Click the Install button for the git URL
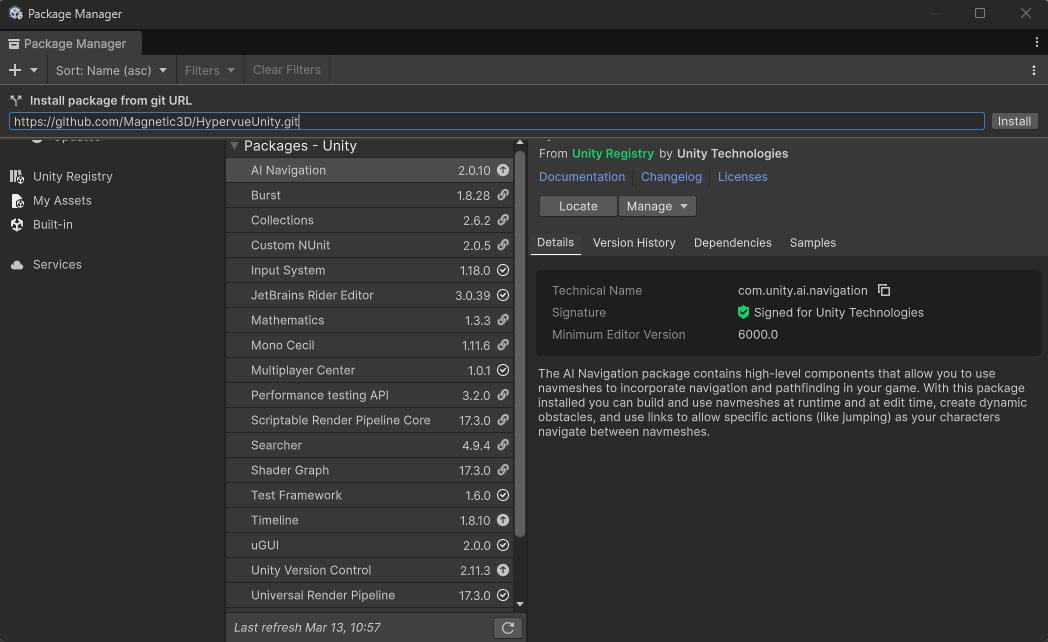 pyautogui.click(x=1014, y=120)
